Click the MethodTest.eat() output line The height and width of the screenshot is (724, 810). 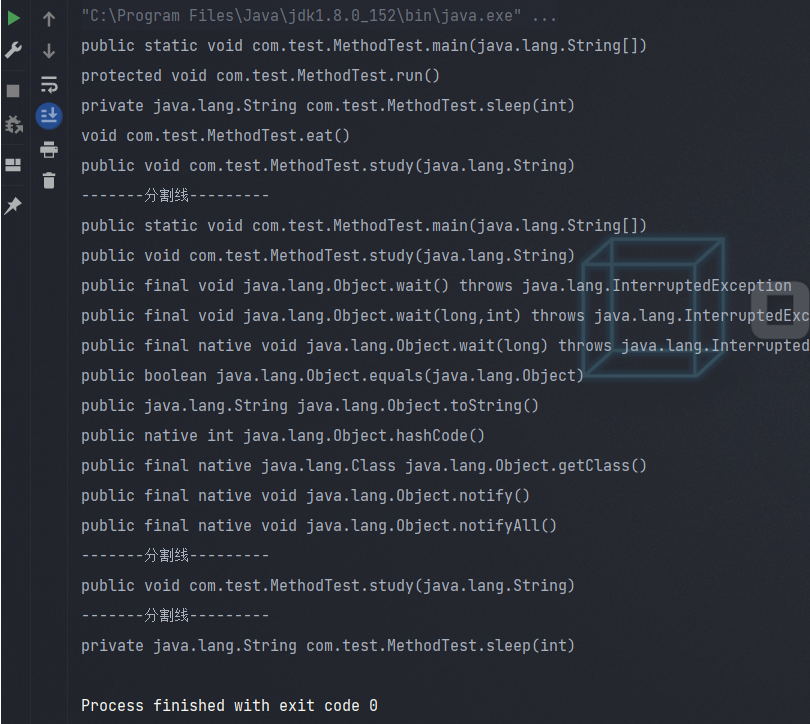[215, 136]
